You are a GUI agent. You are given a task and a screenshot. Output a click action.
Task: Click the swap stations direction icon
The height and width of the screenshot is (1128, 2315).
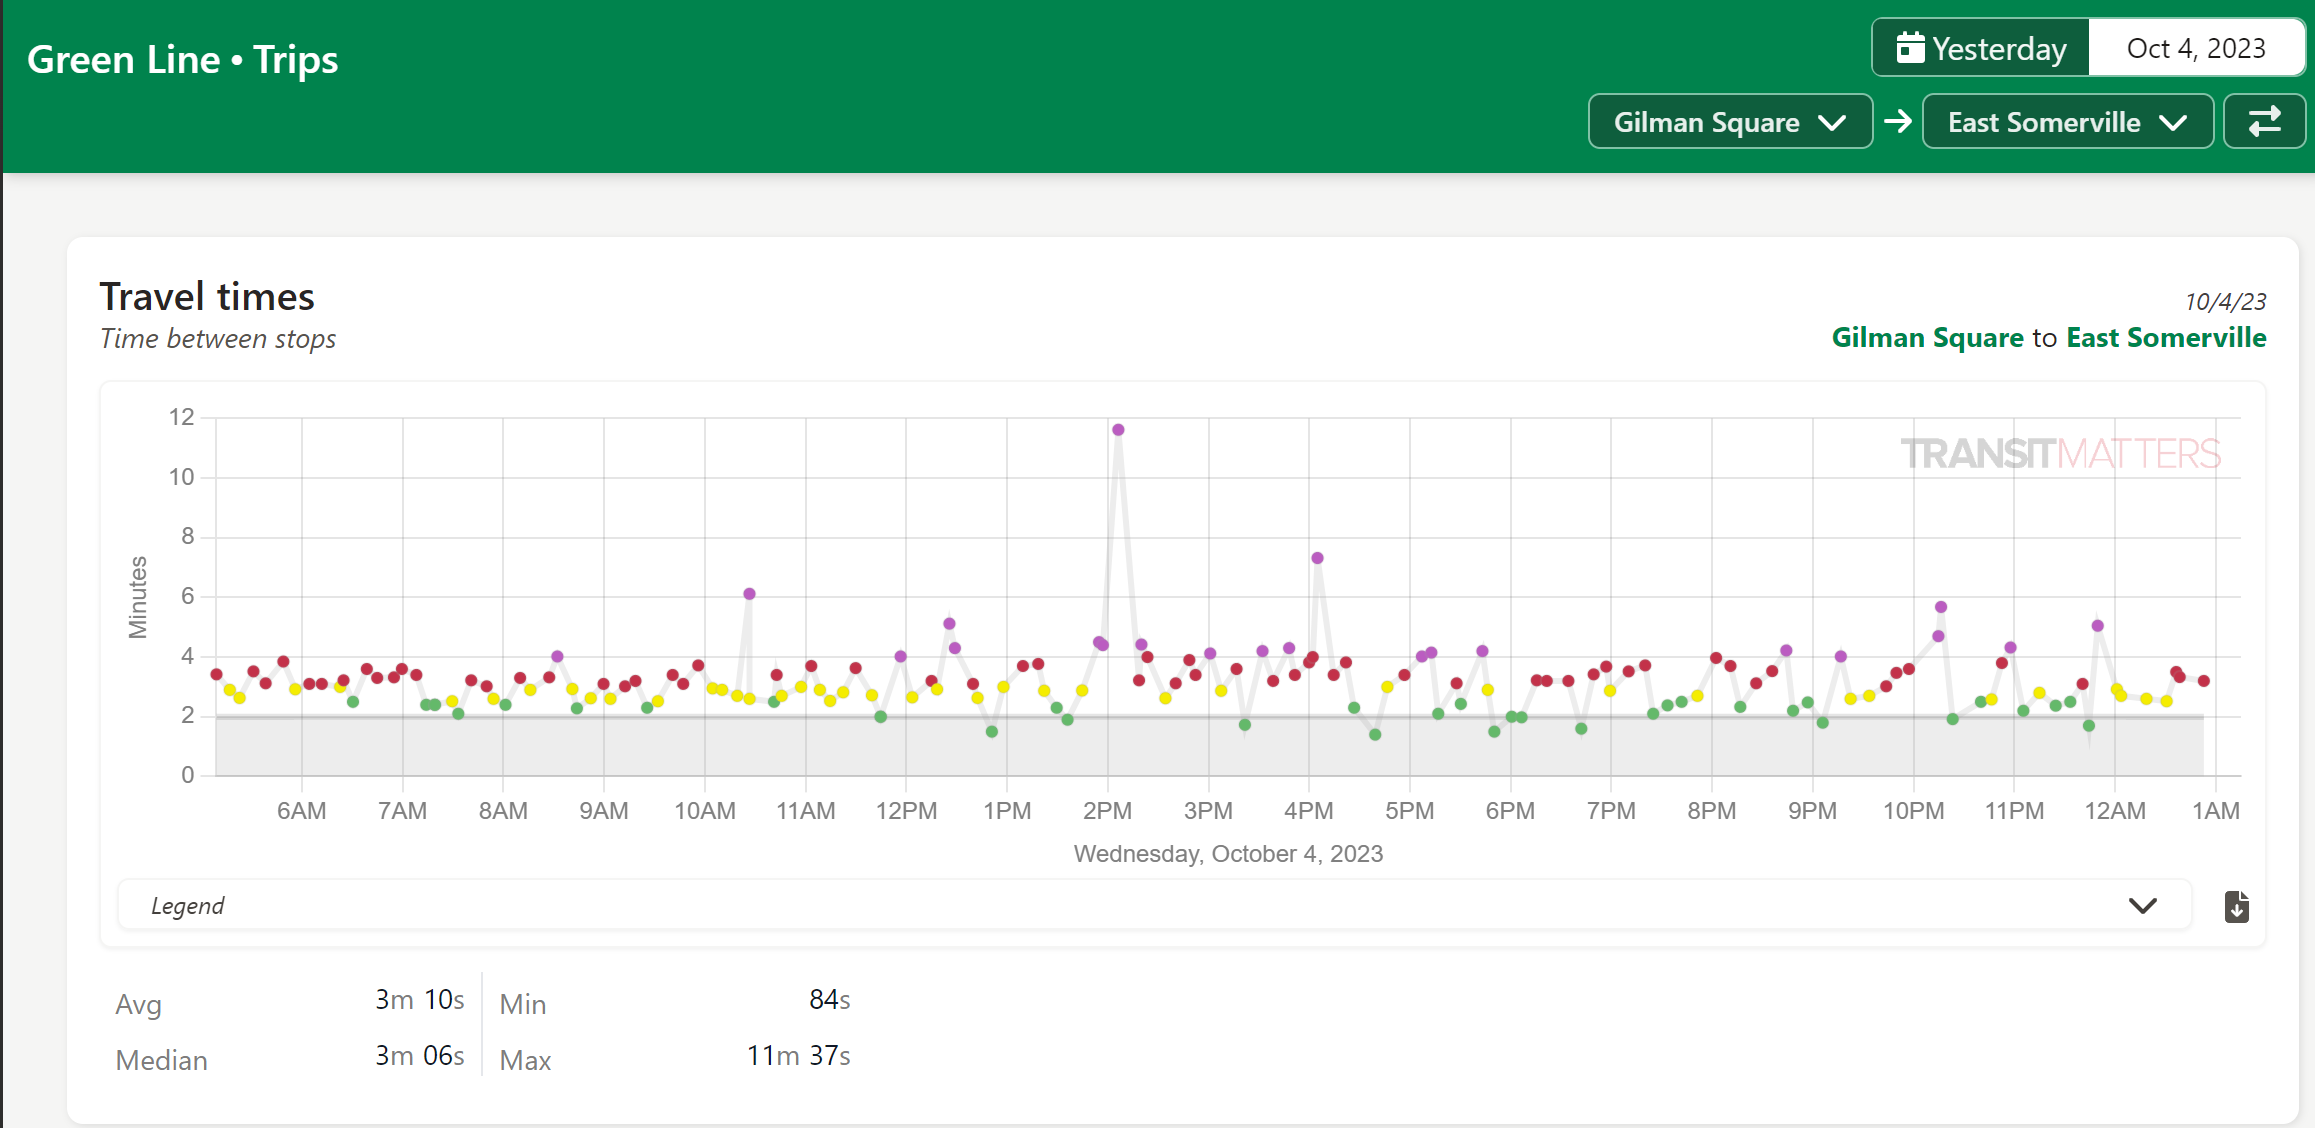2264,122
